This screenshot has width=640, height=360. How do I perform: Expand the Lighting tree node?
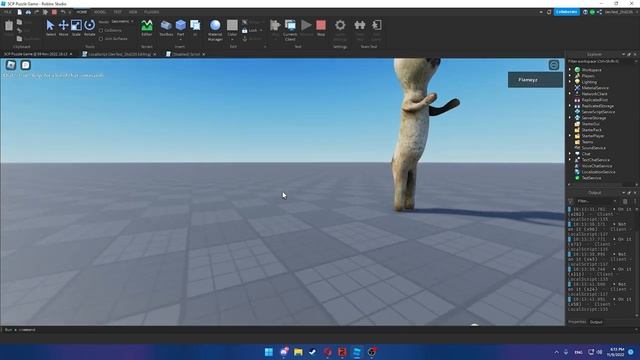[570, 82]
